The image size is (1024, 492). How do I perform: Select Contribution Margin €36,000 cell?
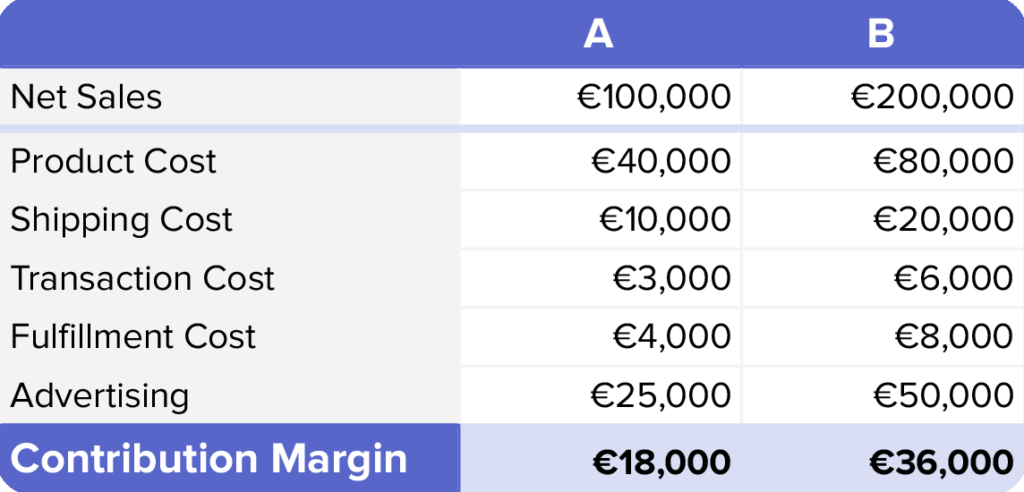pyautogui.click(x=941, y=461)
